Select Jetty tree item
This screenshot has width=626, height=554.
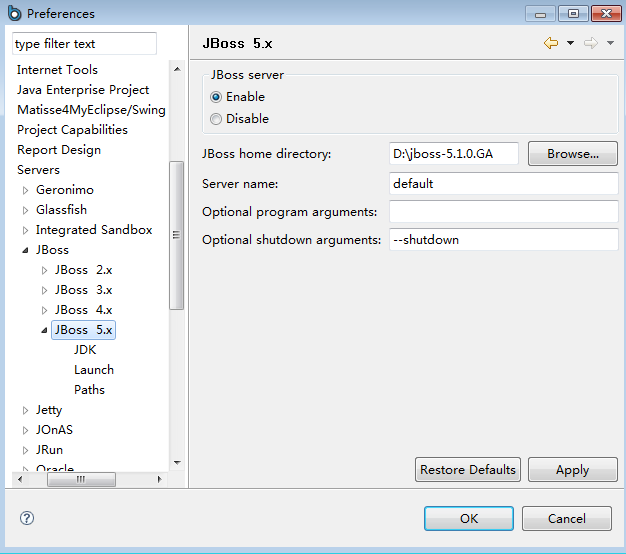coord(49,410)
